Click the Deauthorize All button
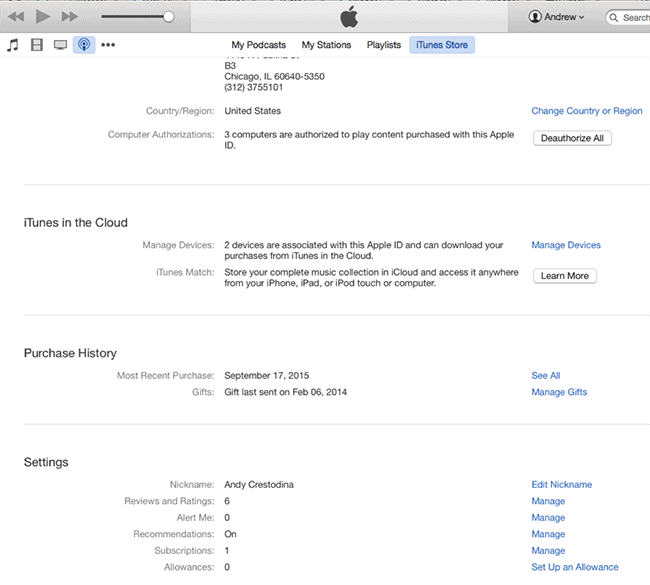650x585 pixels. coord(572,138)
